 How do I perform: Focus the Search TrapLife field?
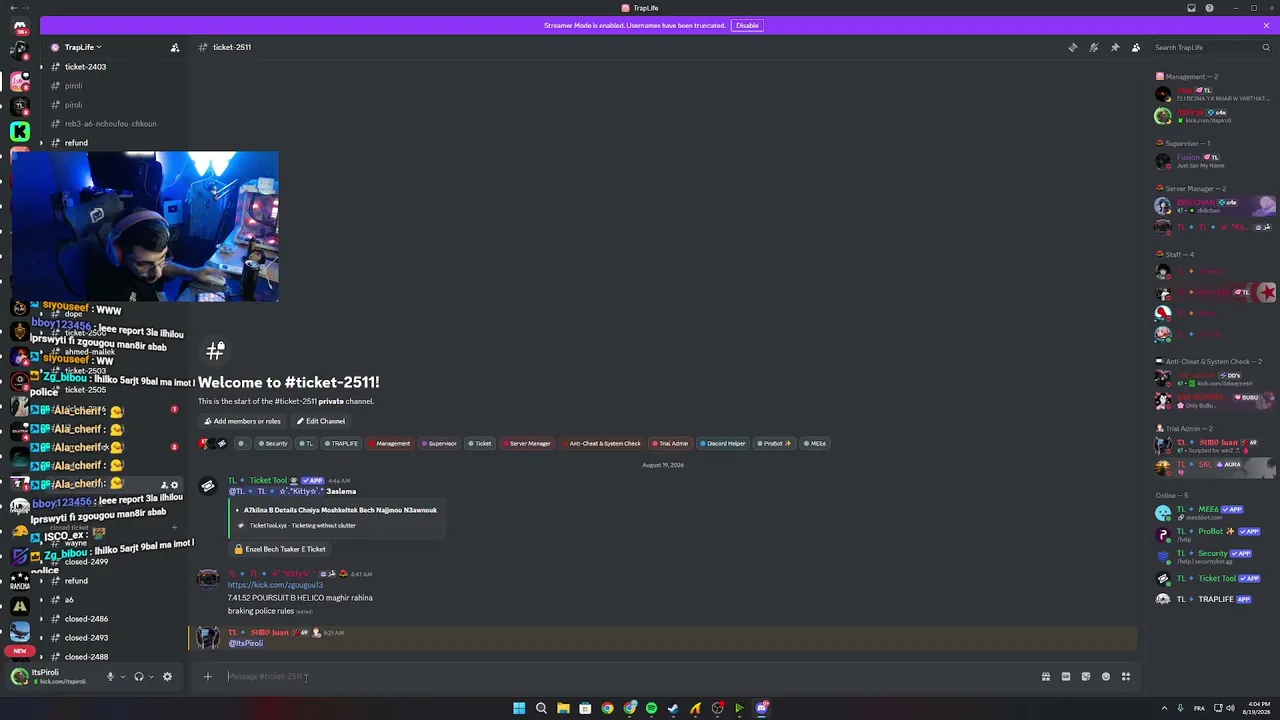click(x=1212, y=47)
